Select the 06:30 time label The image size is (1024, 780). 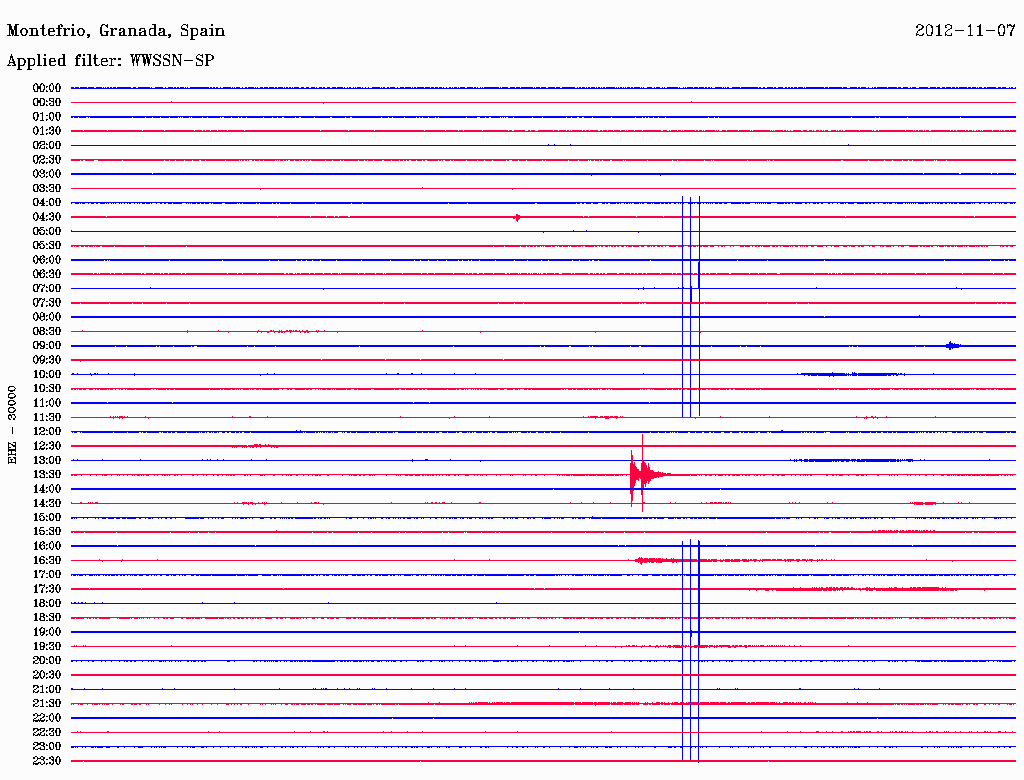click(x=47, y=274)
